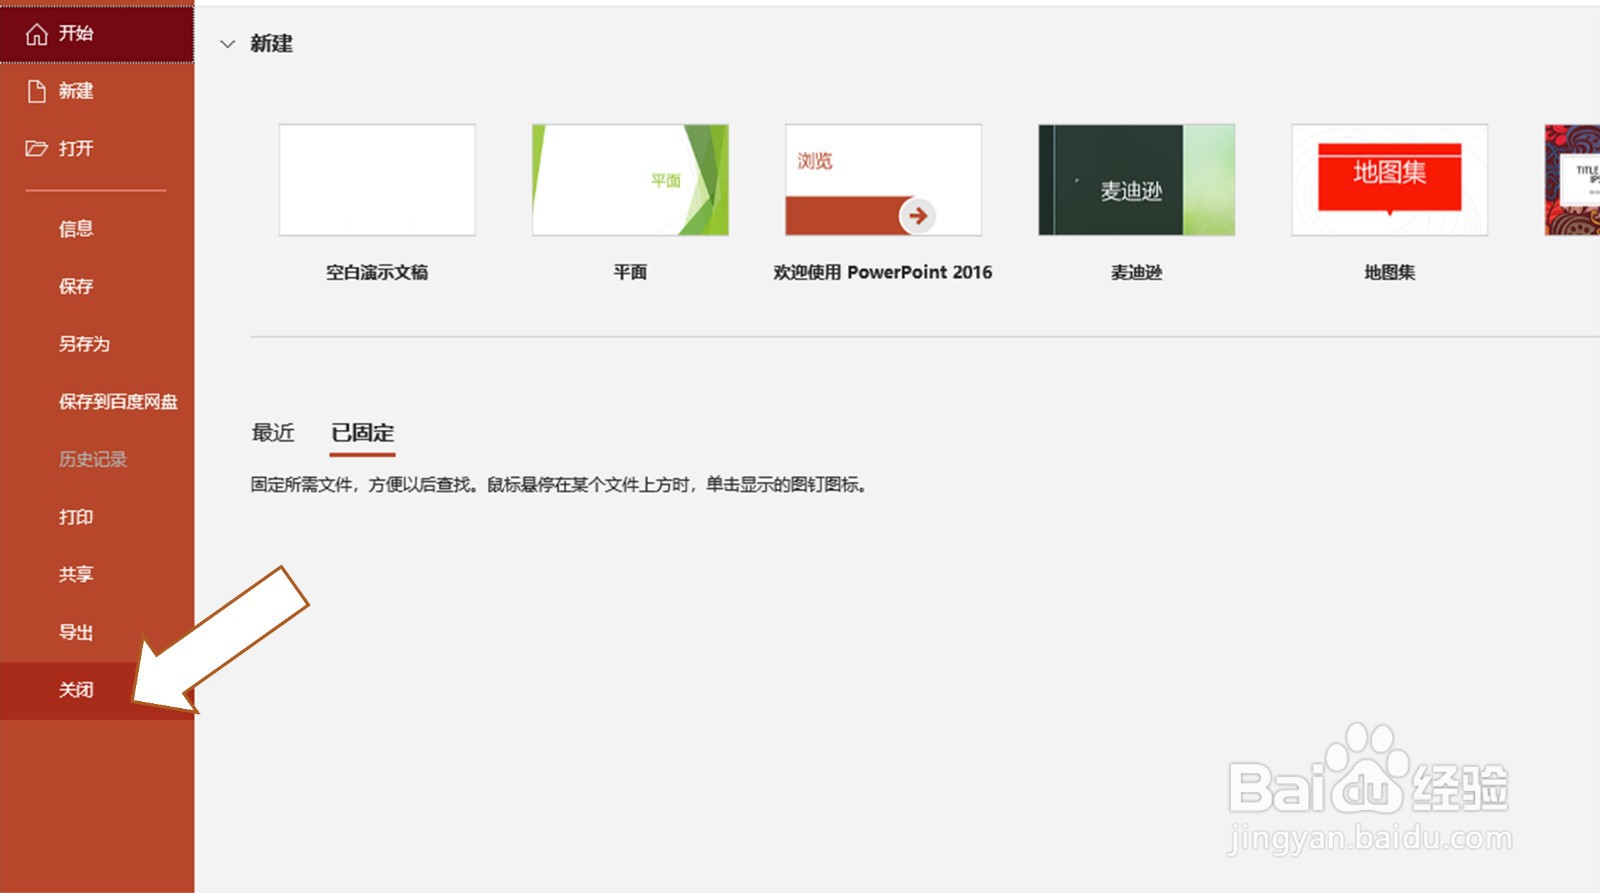Click the 地图集 caption under thumbnail

pyautogui.click(x=1390, y=272)
